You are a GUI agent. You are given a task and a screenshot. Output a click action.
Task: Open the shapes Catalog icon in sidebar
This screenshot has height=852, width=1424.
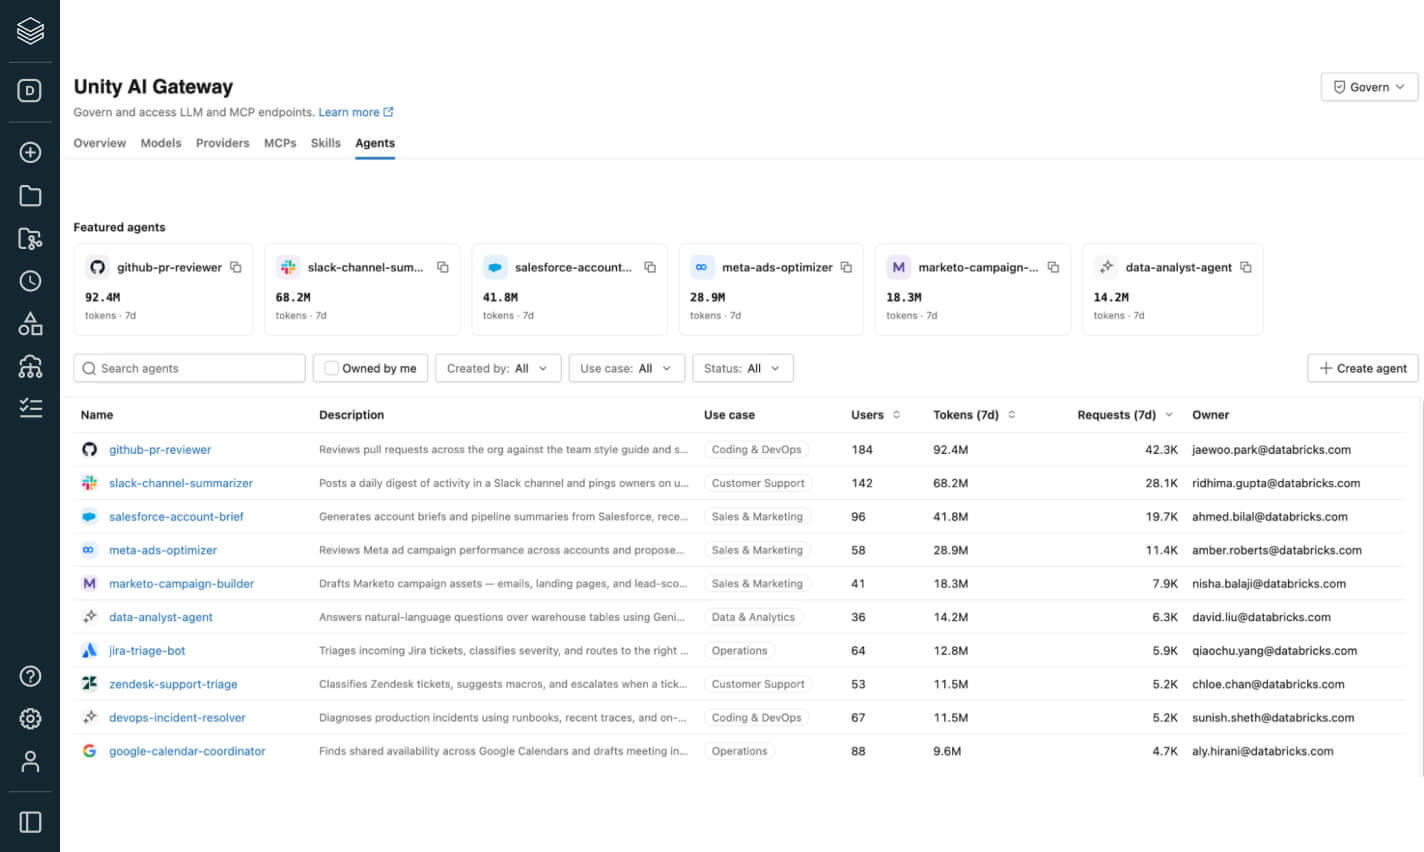[x=30, y=324]
